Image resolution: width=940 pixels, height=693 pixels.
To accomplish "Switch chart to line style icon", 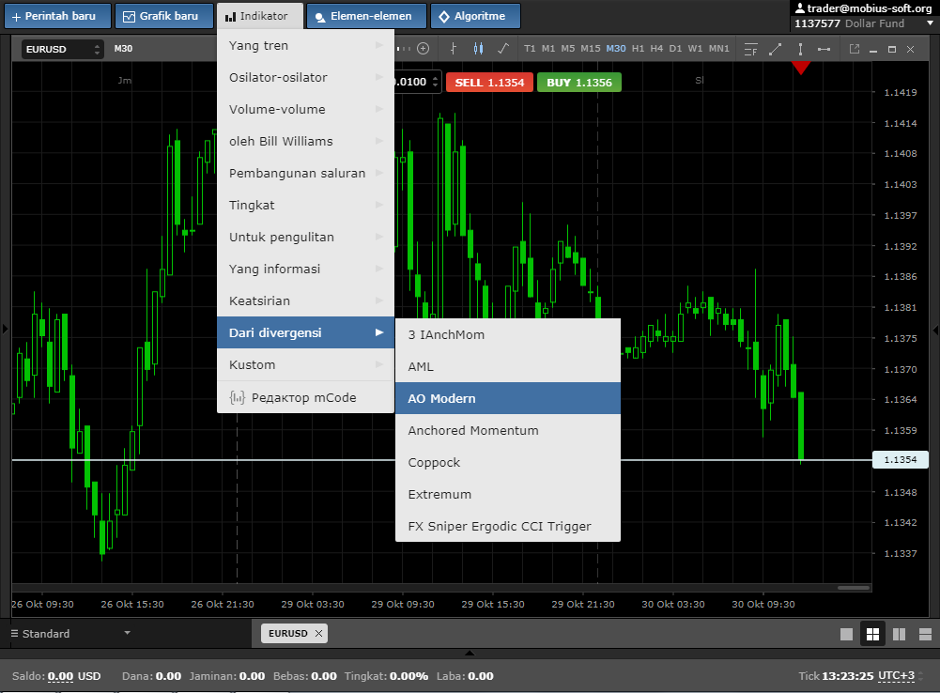I will [504, 49].
